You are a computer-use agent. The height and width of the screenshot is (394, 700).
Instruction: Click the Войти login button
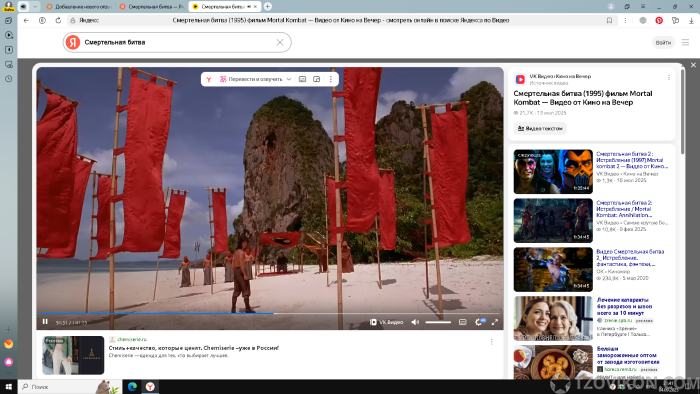coord(663,42)
